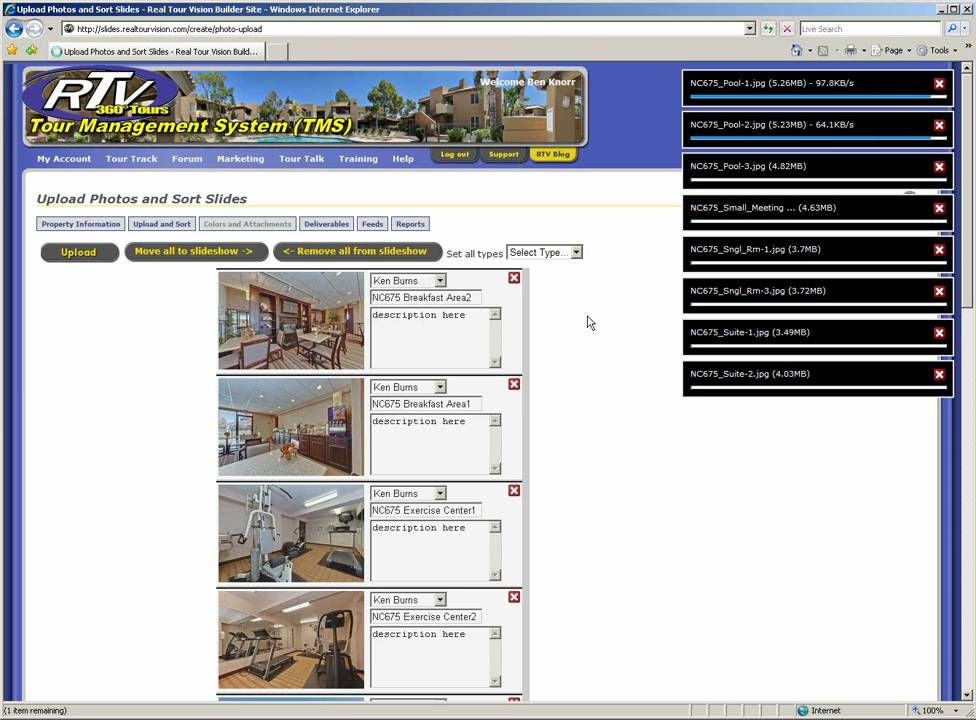Refresh the page in Internet Explorer
976x720 pixels.
768,29
